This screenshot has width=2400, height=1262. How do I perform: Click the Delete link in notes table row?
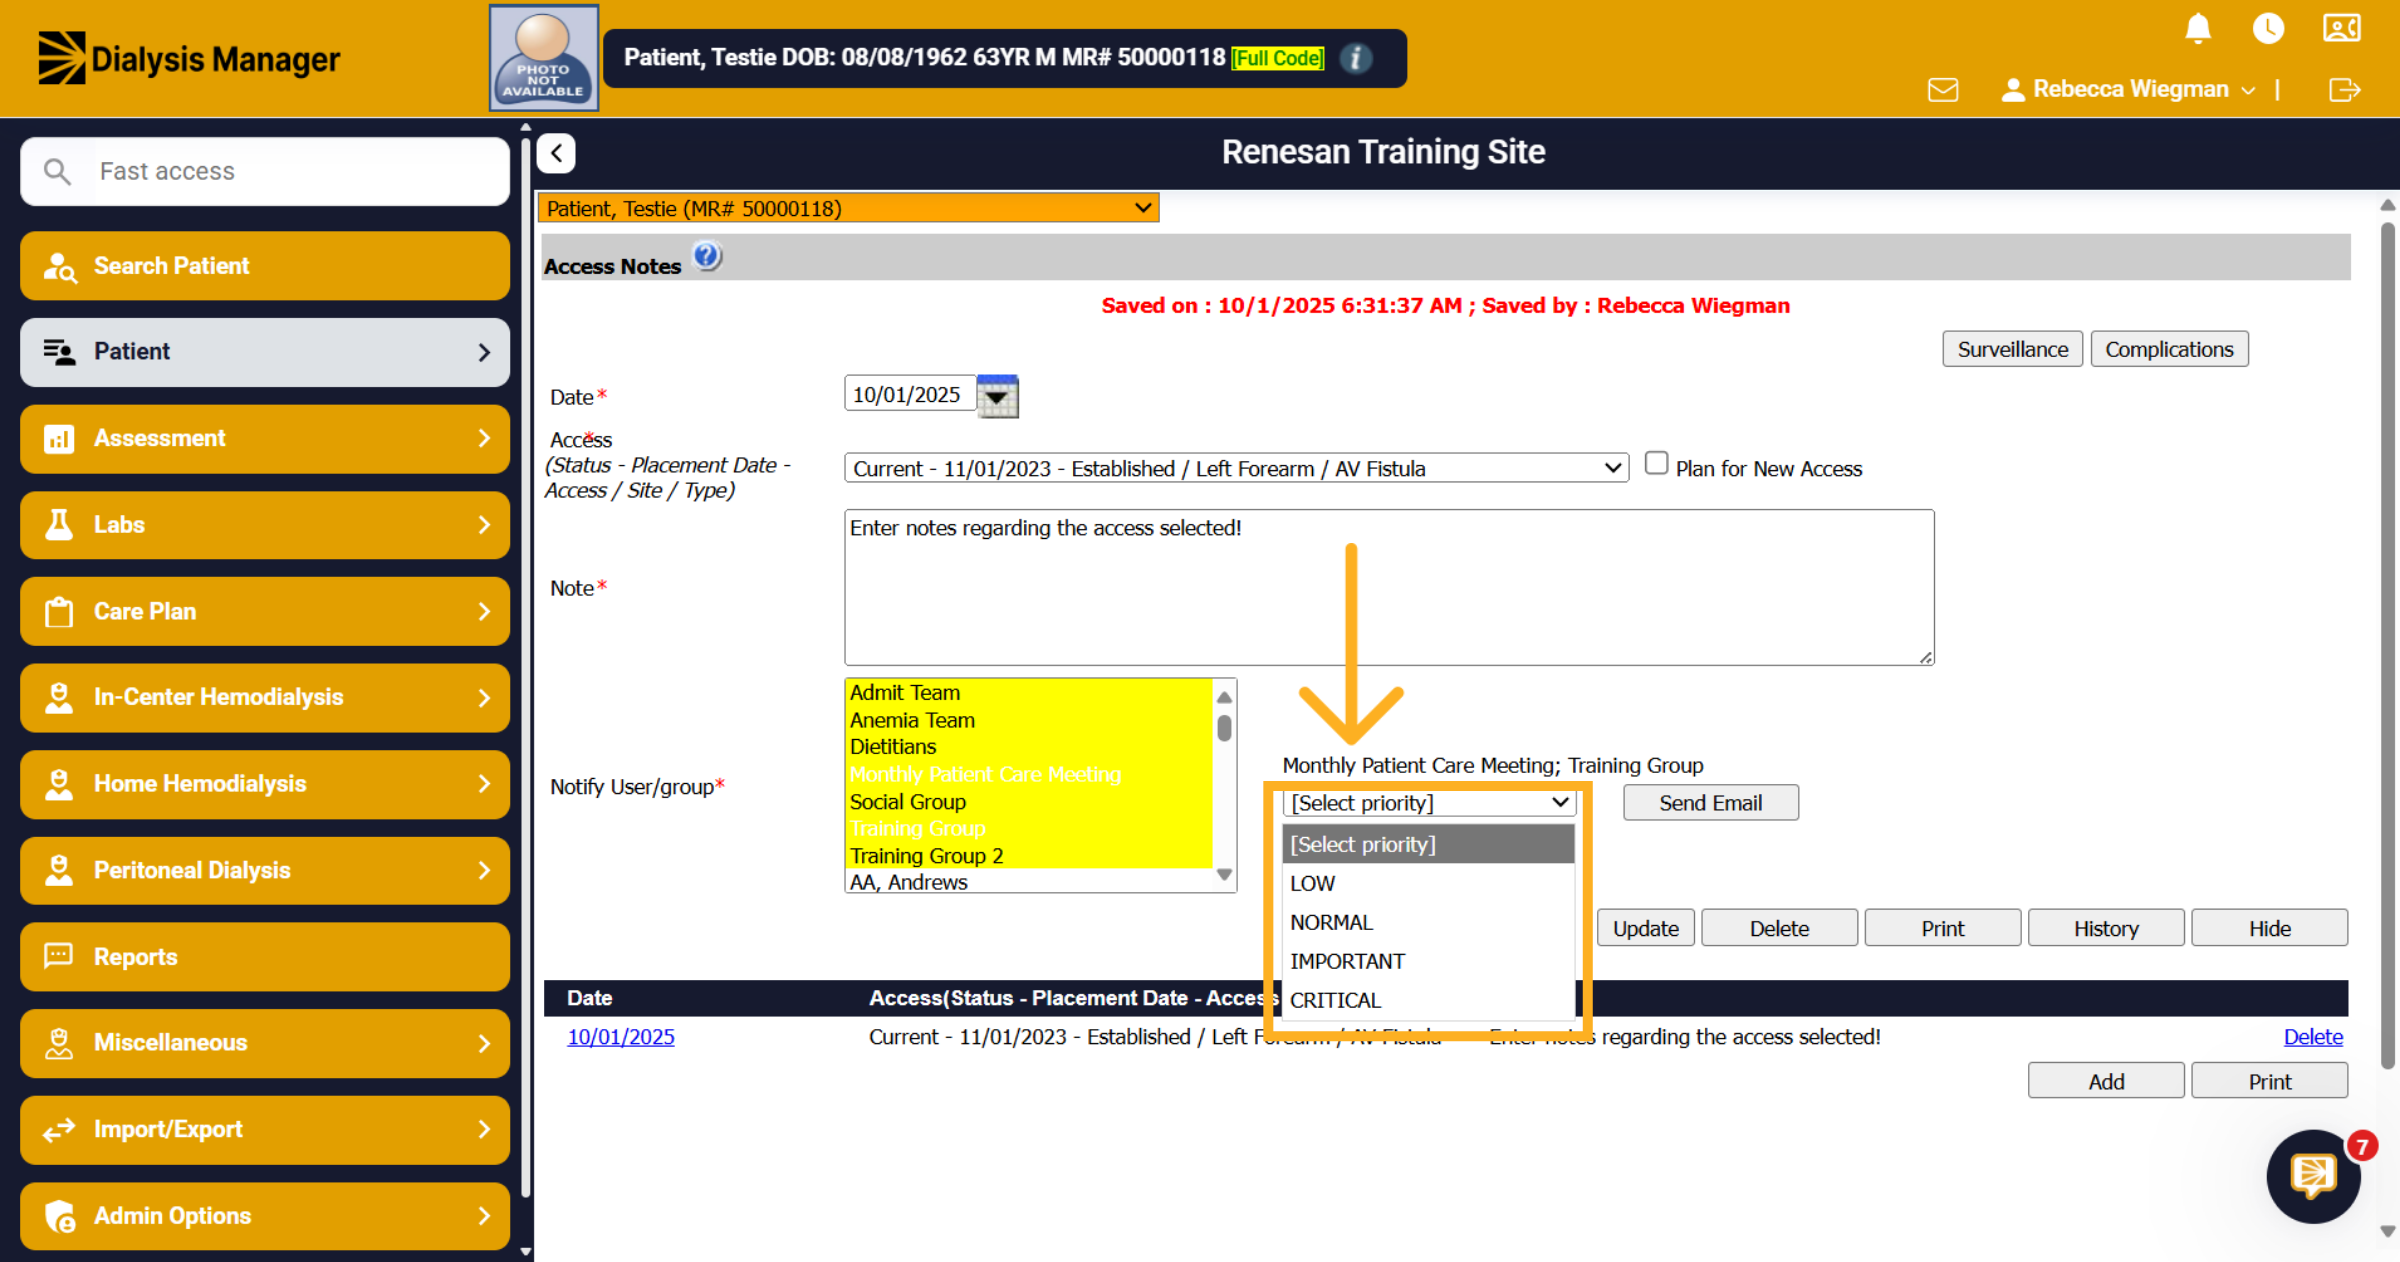click(2313, 1037)
